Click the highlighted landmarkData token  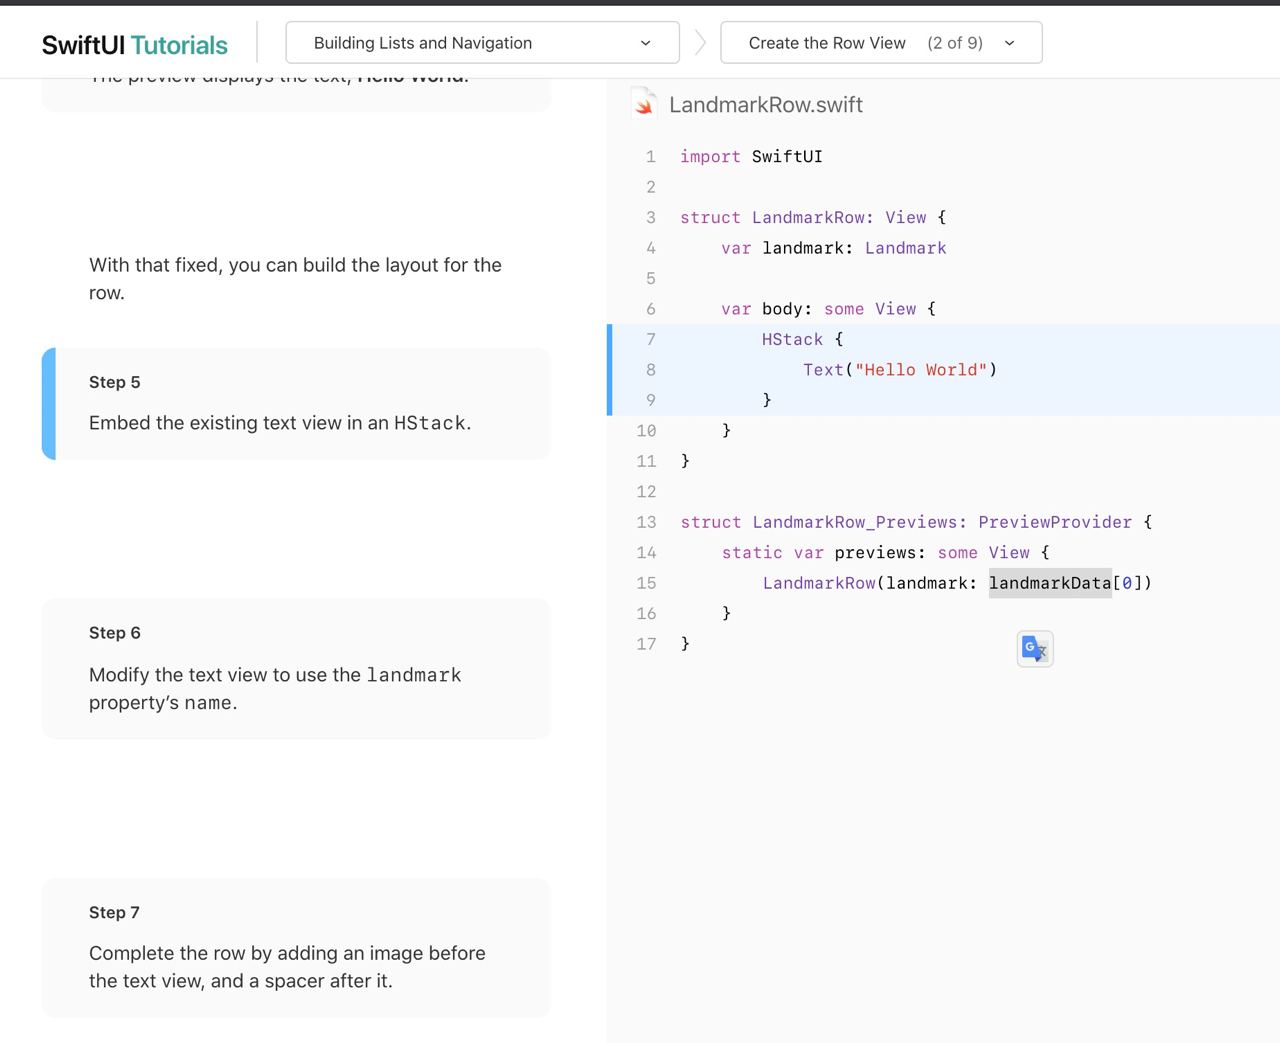coord(1050,583)
